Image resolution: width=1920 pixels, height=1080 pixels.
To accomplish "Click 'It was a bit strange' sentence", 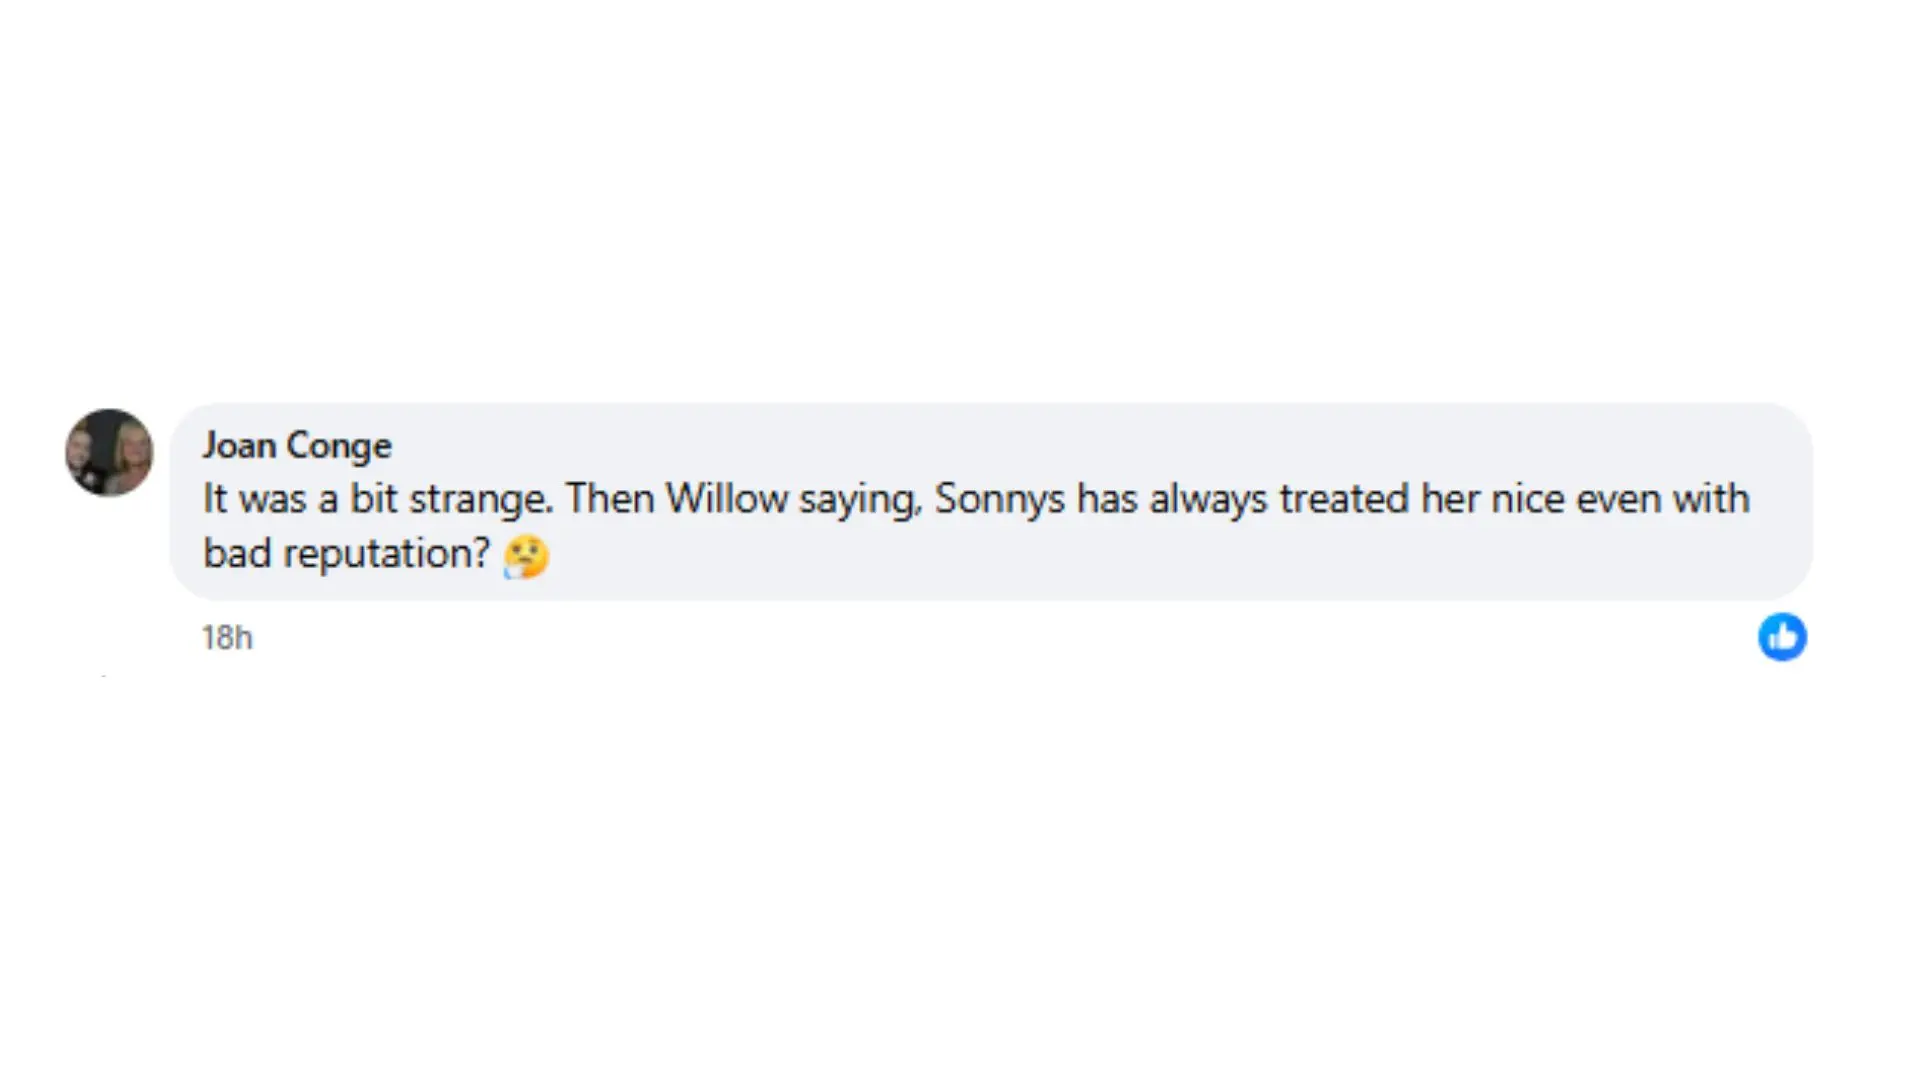I will point(378,499).
